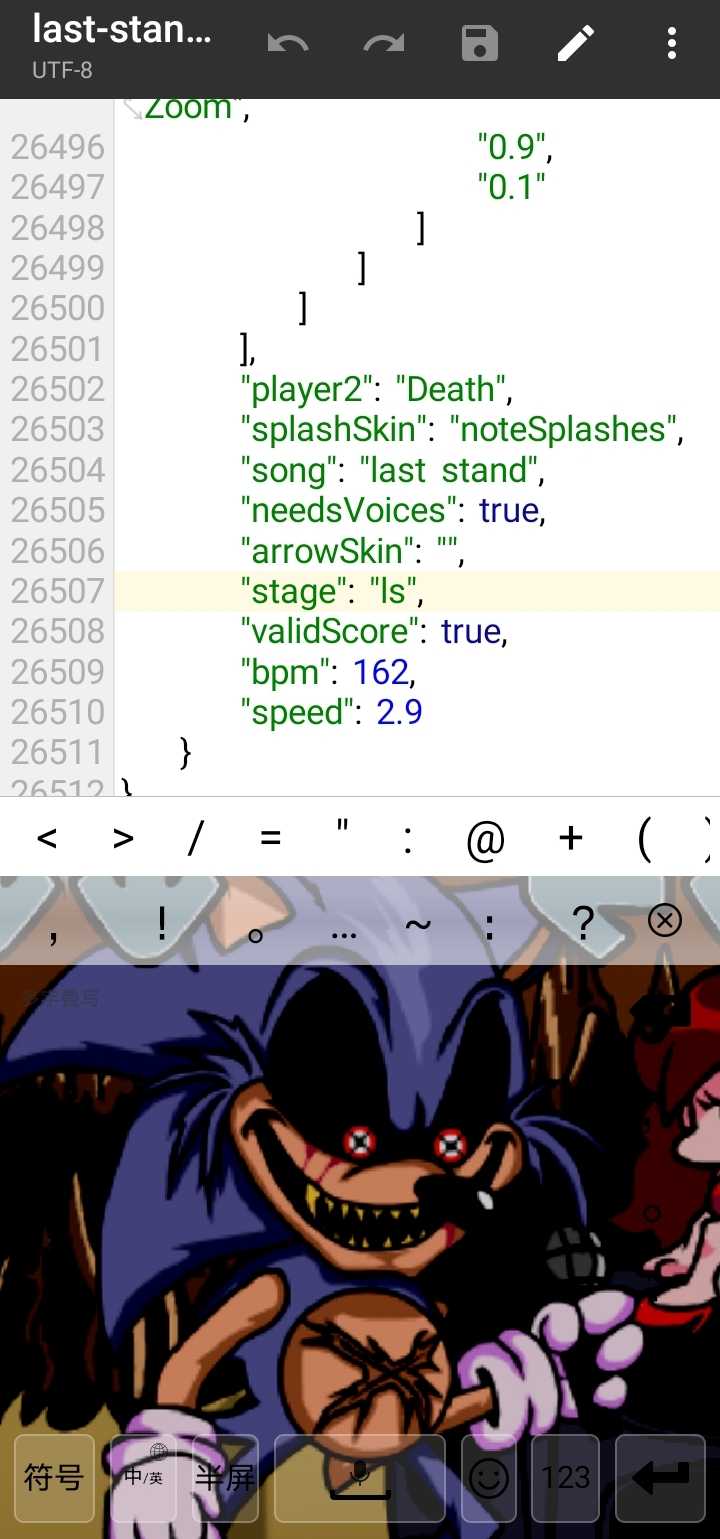Tap the undo arrow icon
Viewport: 720px width, 1539px height.
288,44
